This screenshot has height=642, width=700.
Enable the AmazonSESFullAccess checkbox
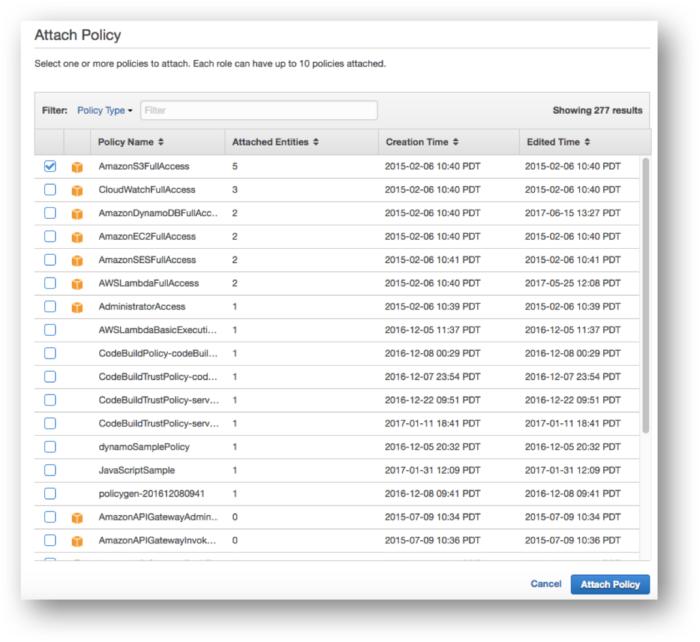[x=50, y=259]
